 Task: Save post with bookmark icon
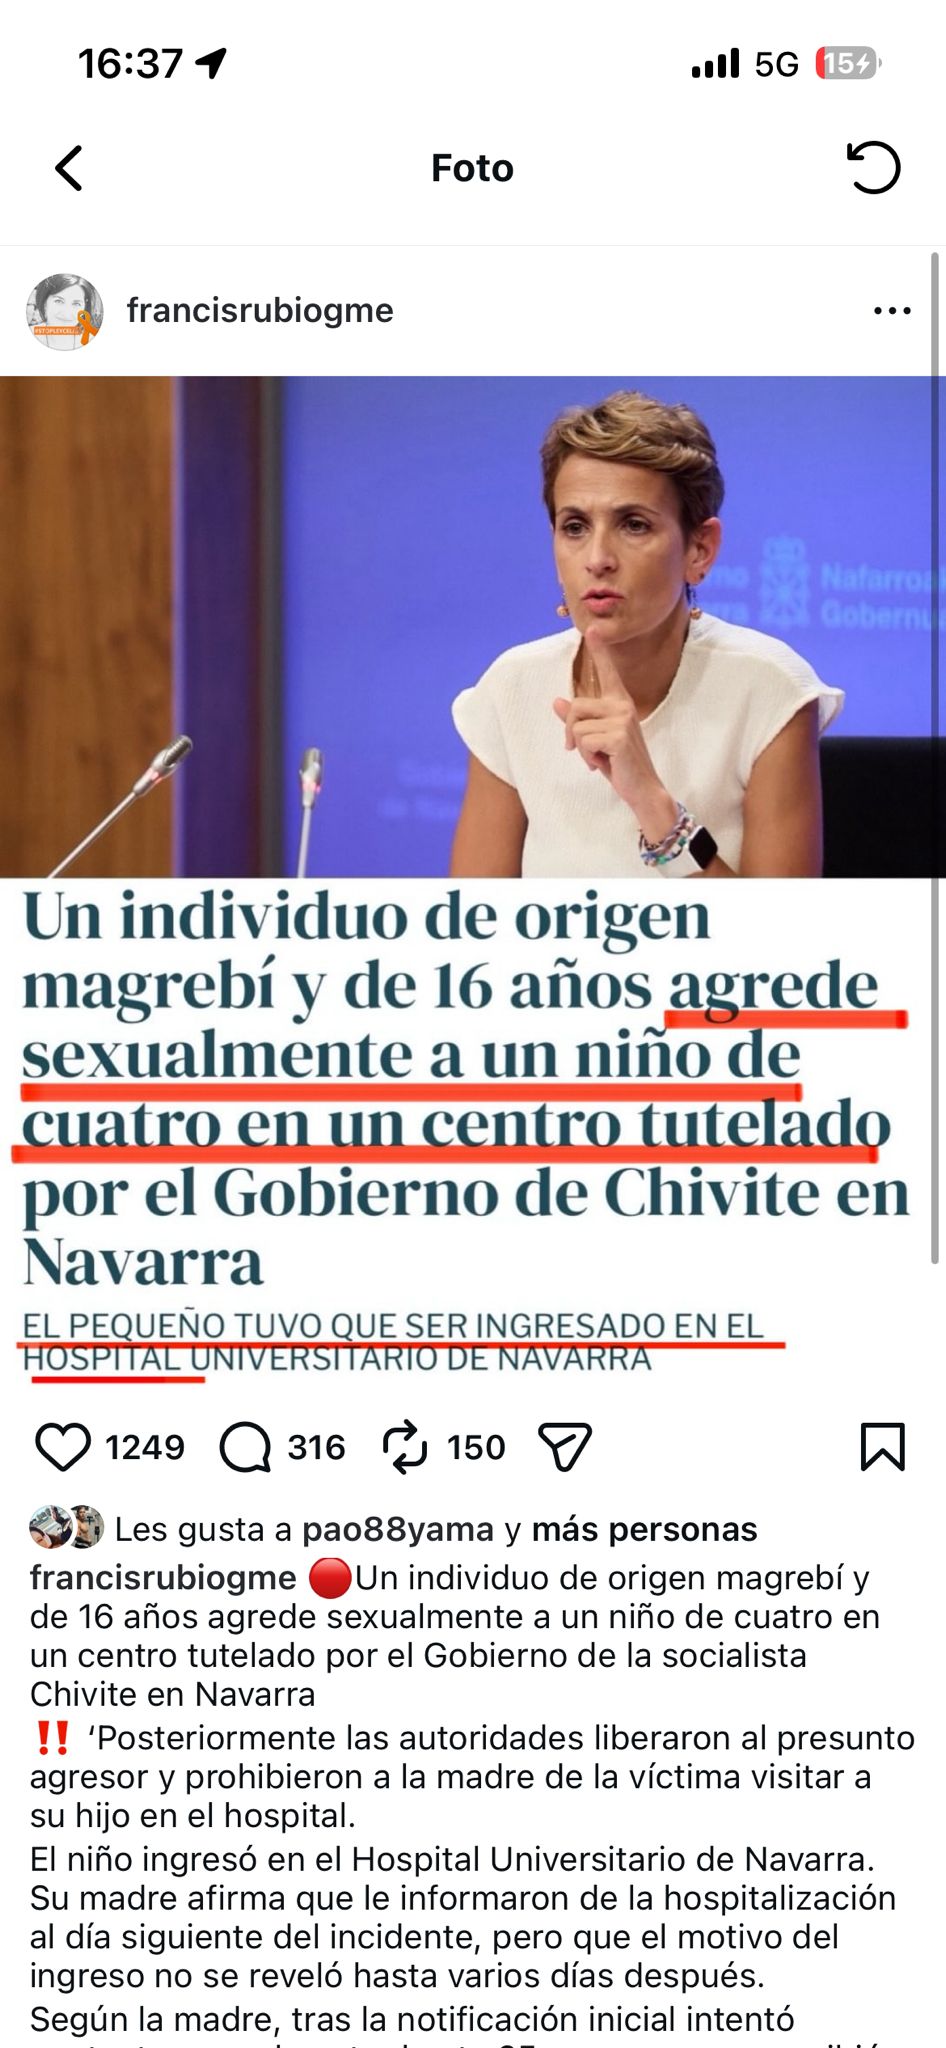882,1447
